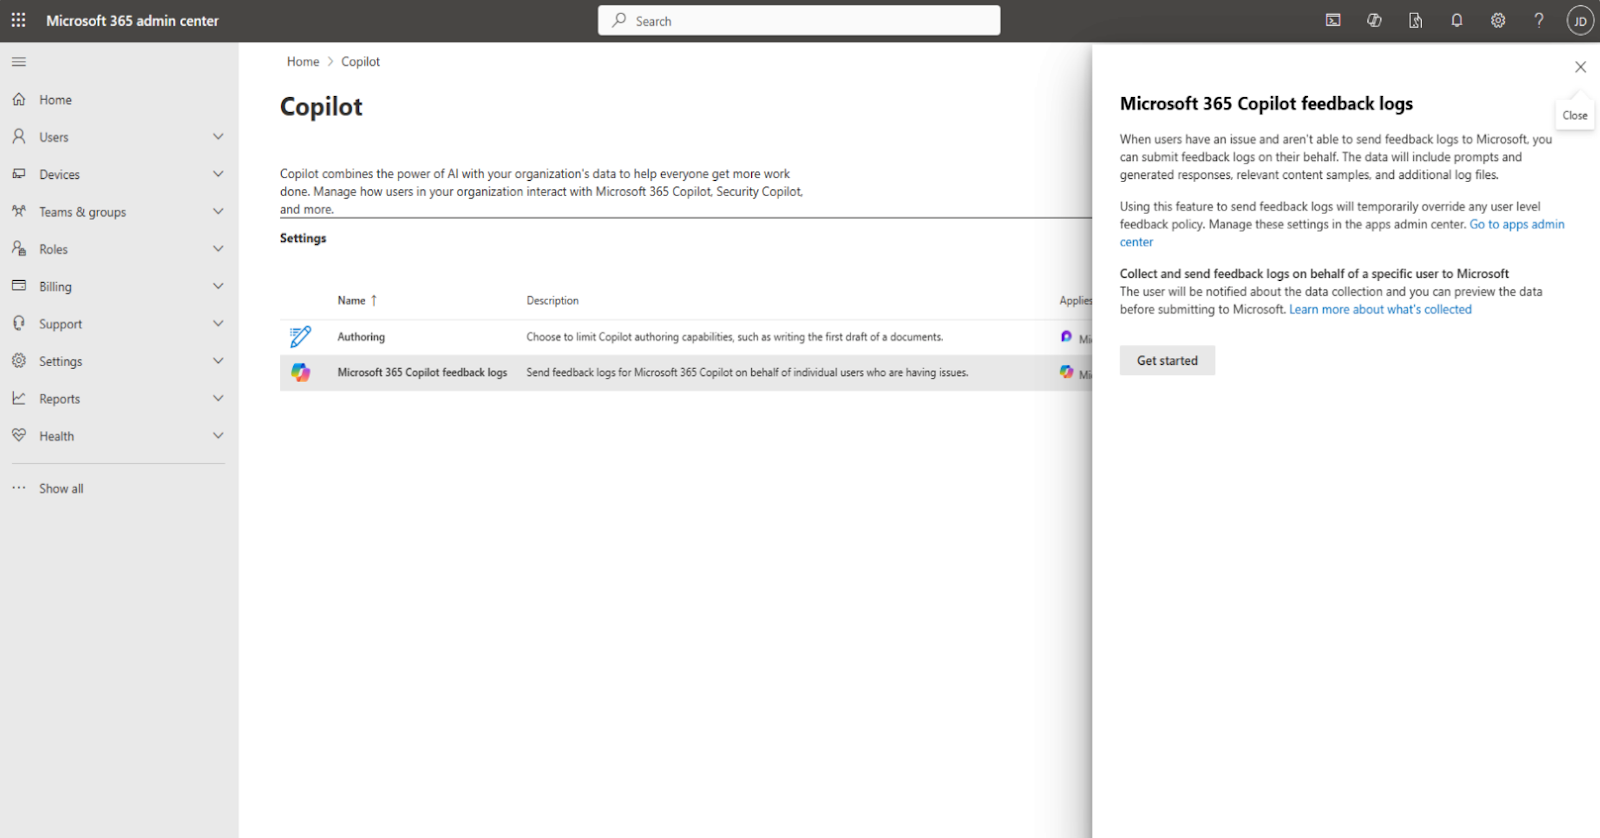Expand the Reports menu chevron

(218, 398)
